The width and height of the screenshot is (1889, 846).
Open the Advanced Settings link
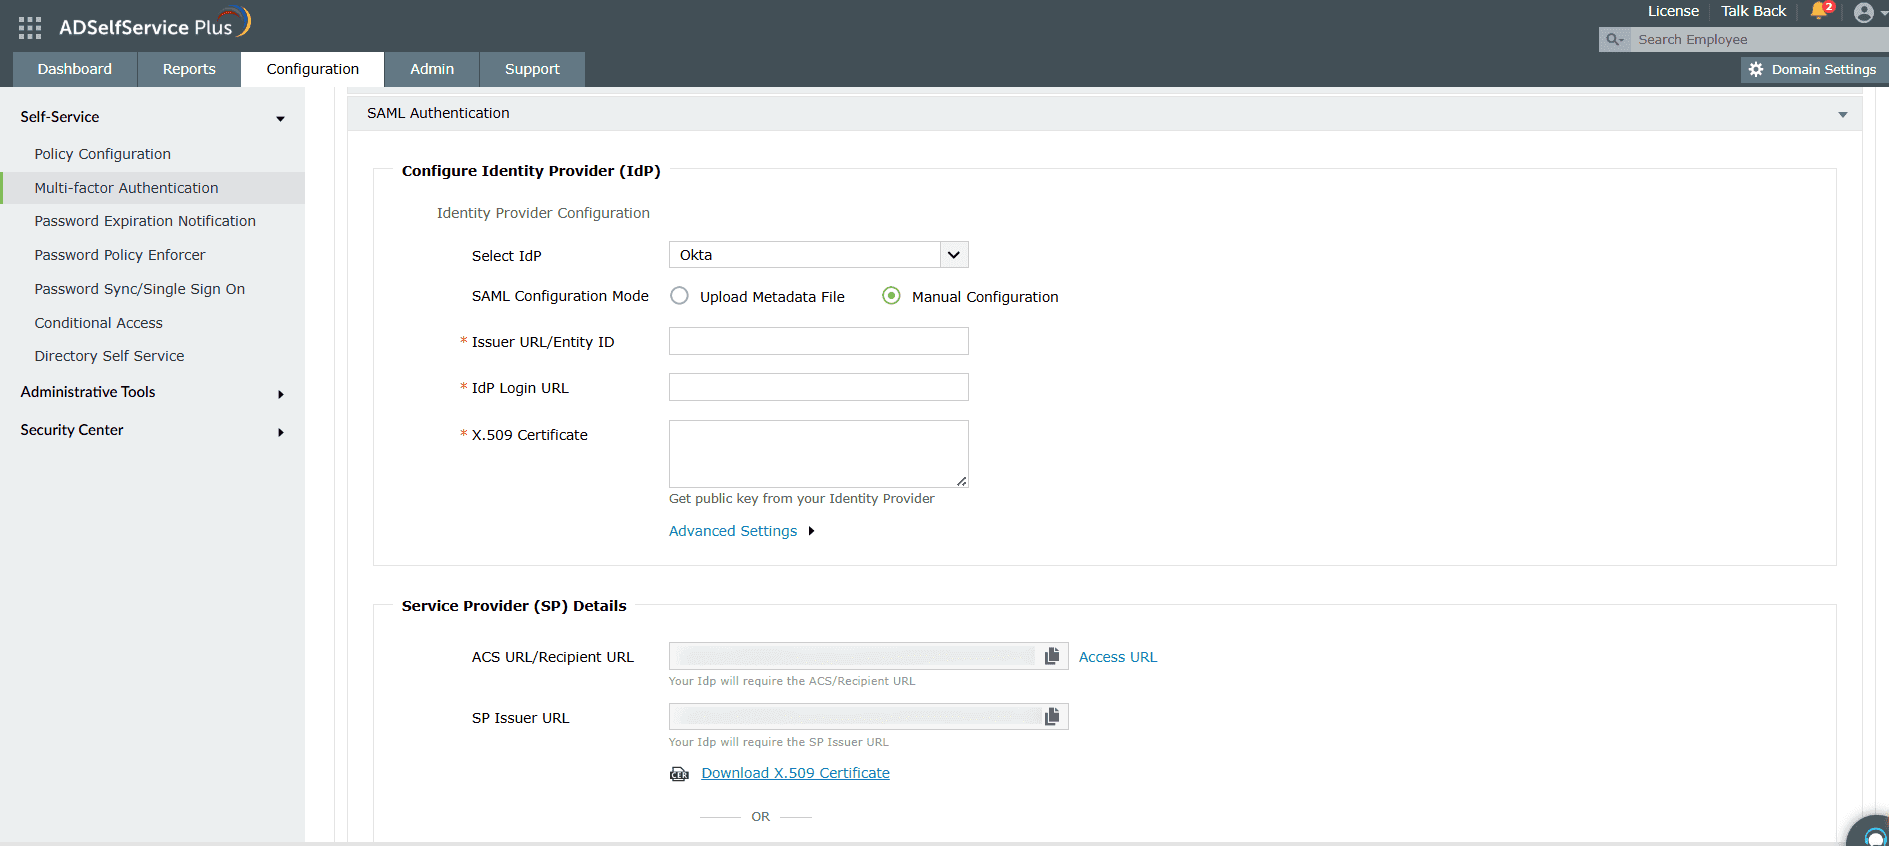(733, 531)
